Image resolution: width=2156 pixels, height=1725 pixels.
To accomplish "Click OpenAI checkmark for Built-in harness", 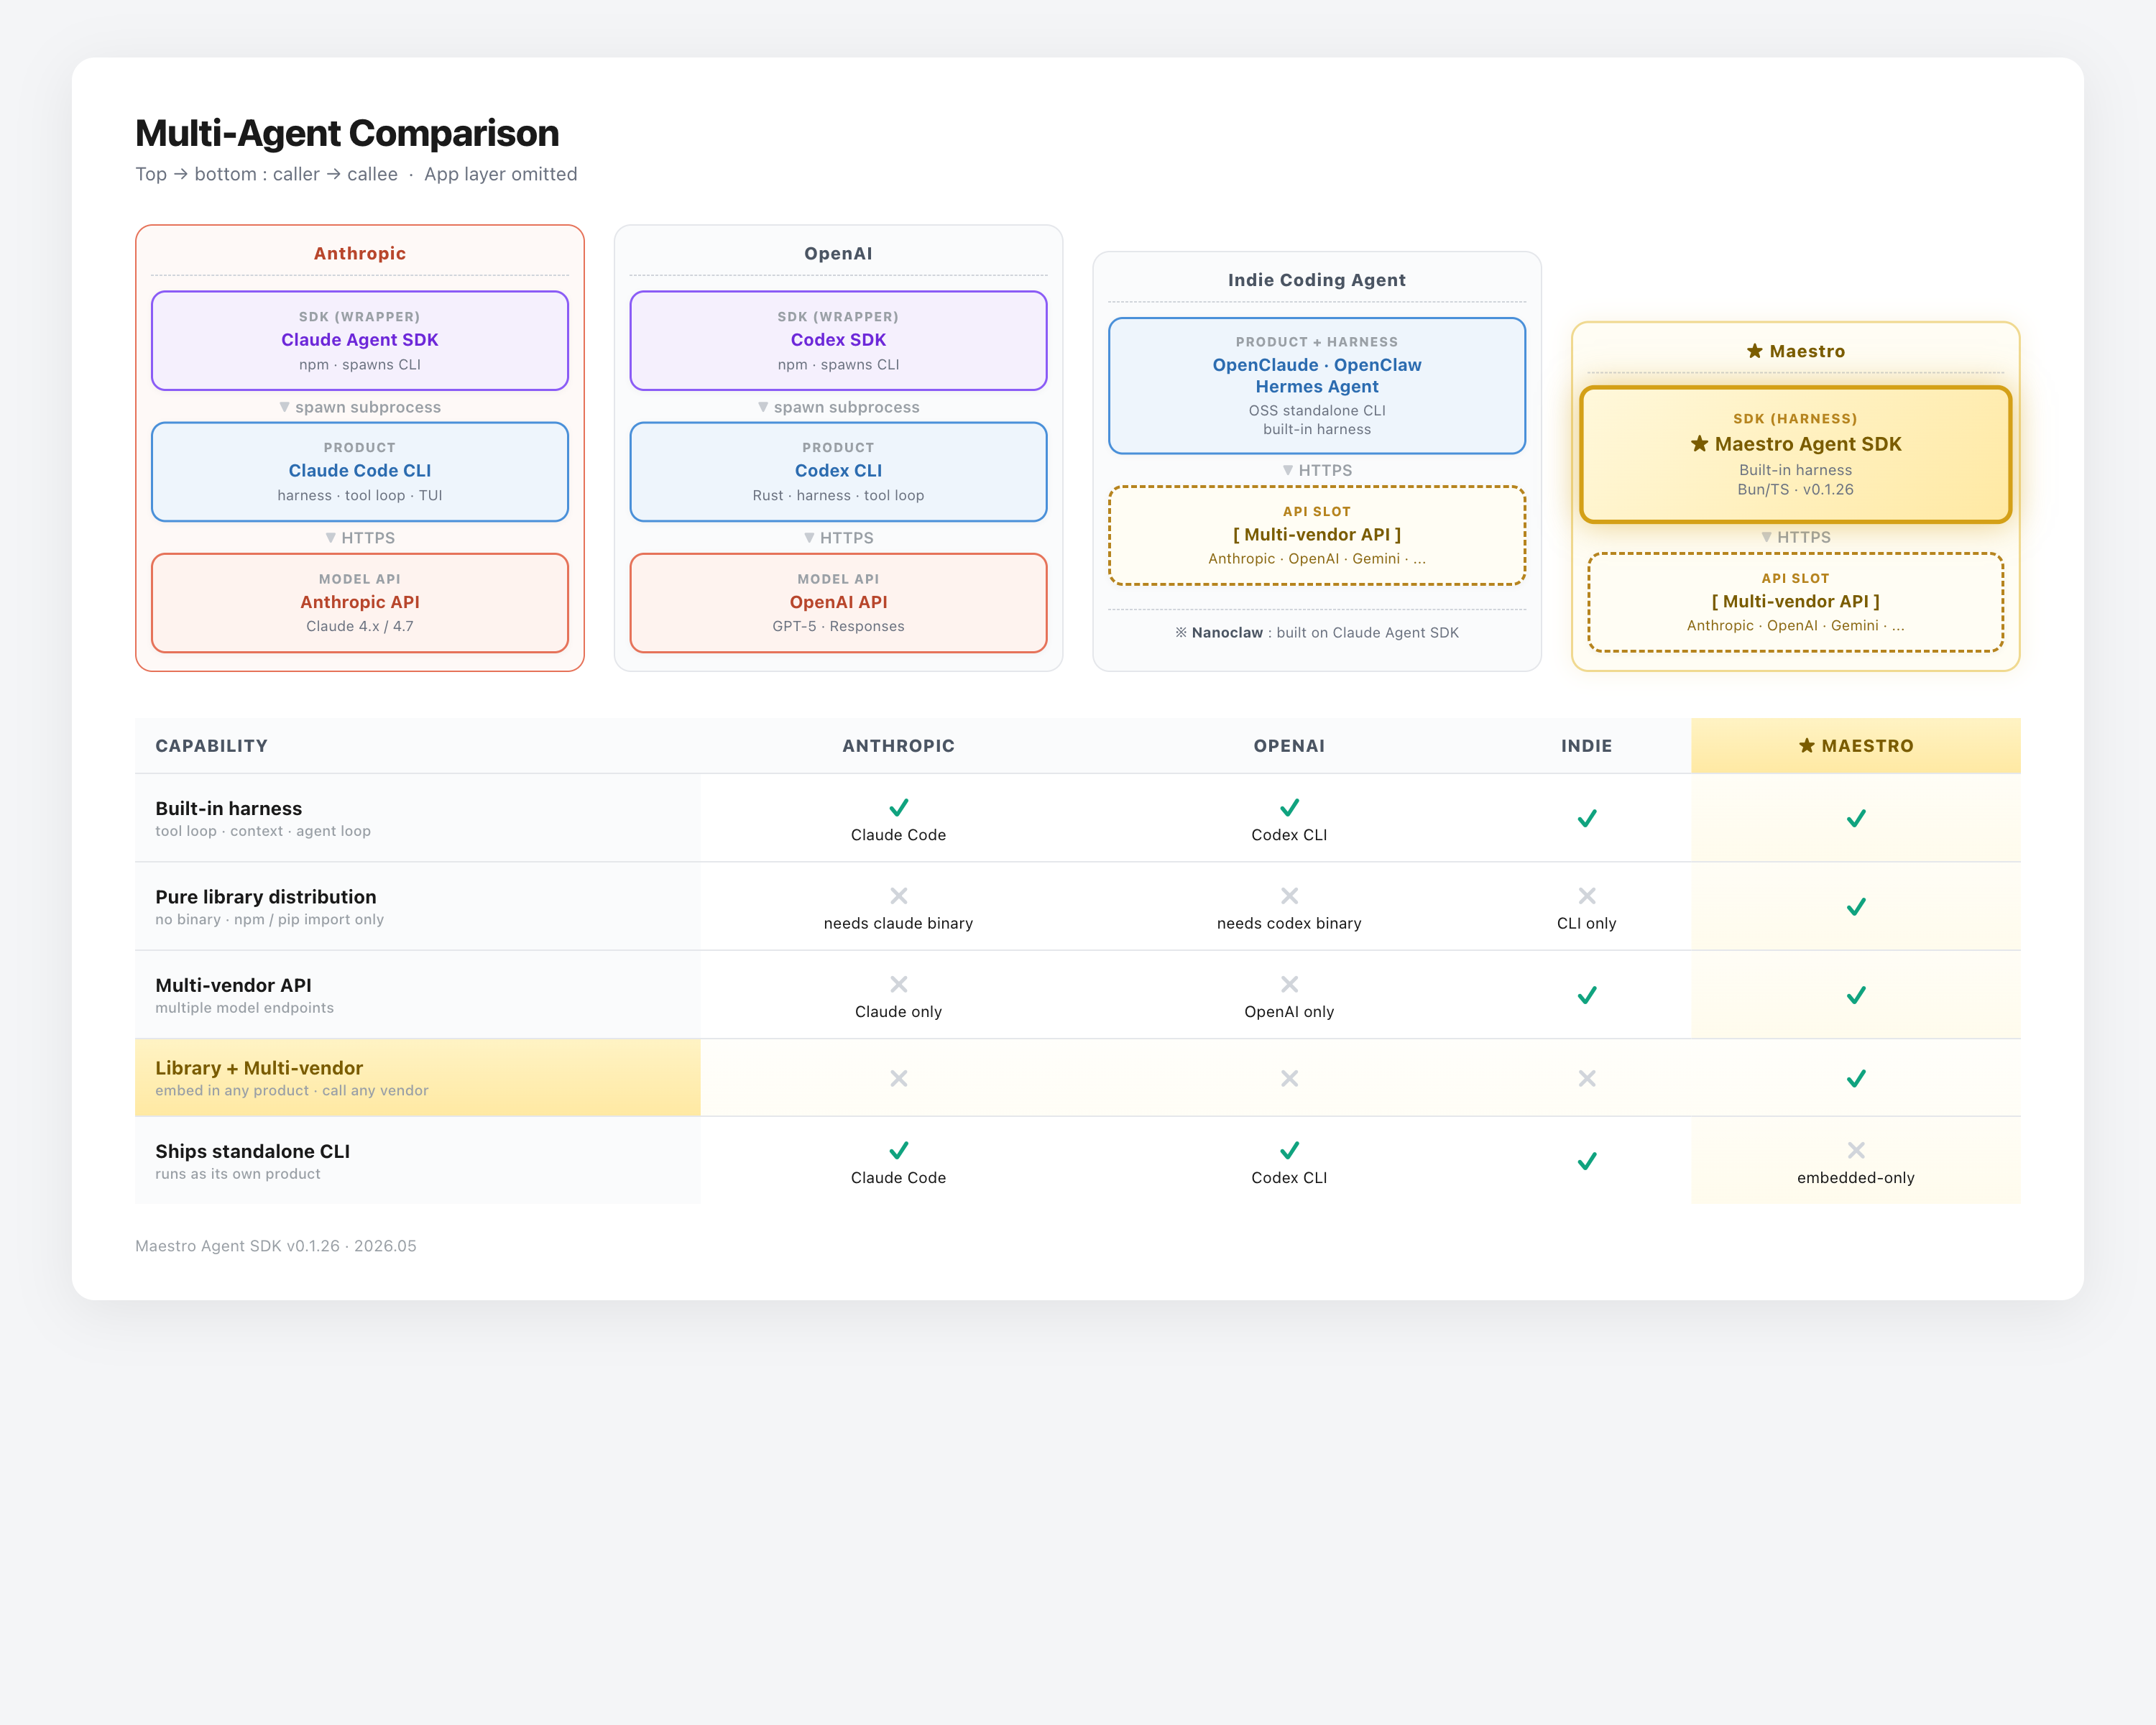I will [x=1290, y=807].
